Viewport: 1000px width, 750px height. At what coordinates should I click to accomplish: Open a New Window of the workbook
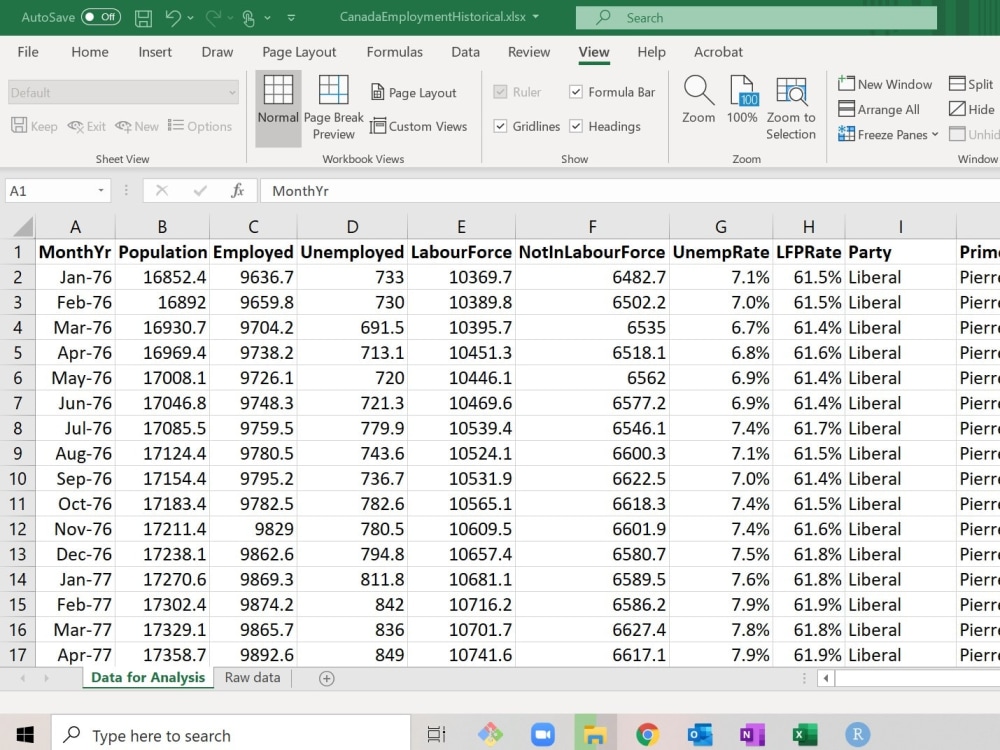tap(884, 84)
